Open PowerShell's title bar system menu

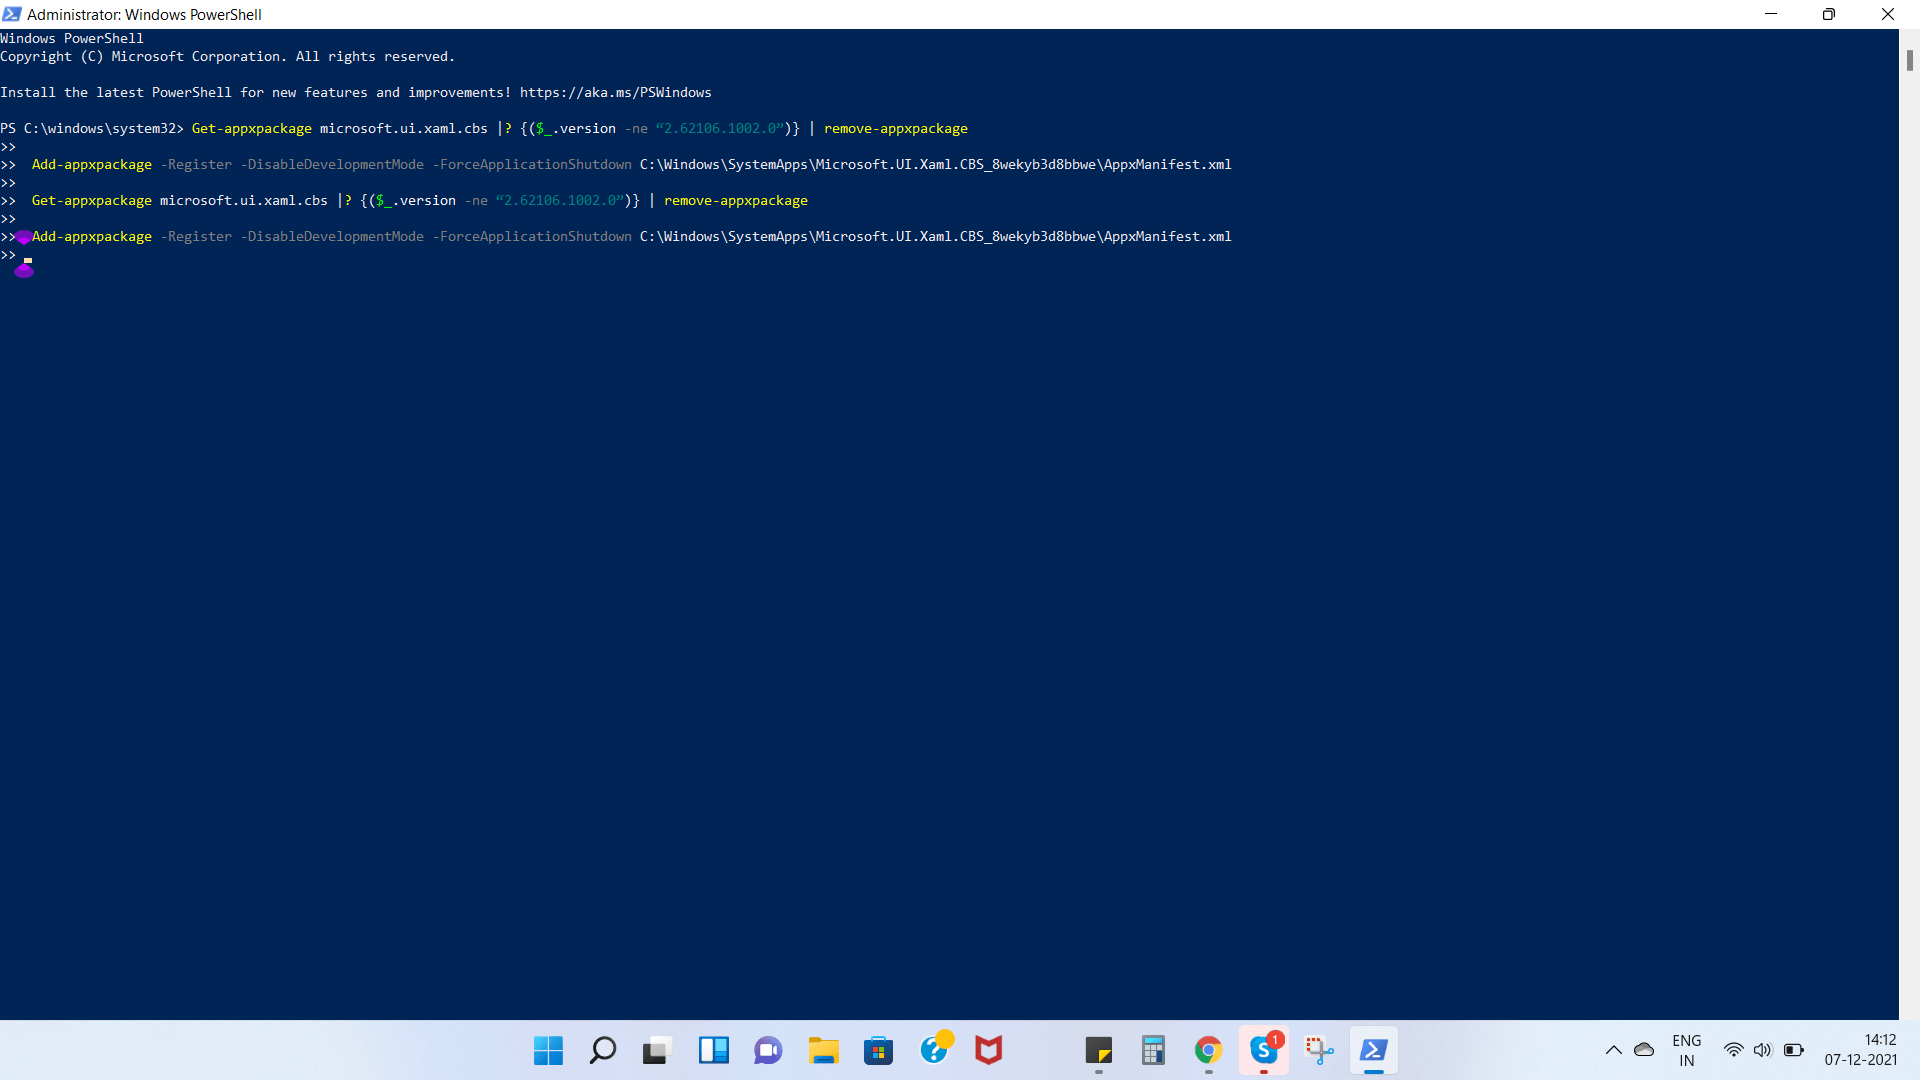(11, 14)
